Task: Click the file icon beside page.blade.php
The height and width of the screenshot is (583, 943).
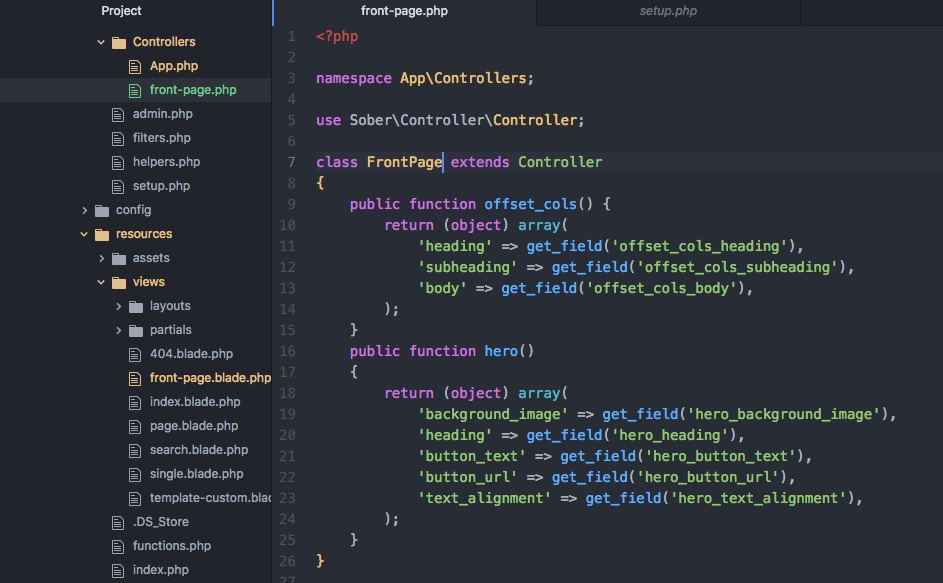Action: click(x=135, y=427)
